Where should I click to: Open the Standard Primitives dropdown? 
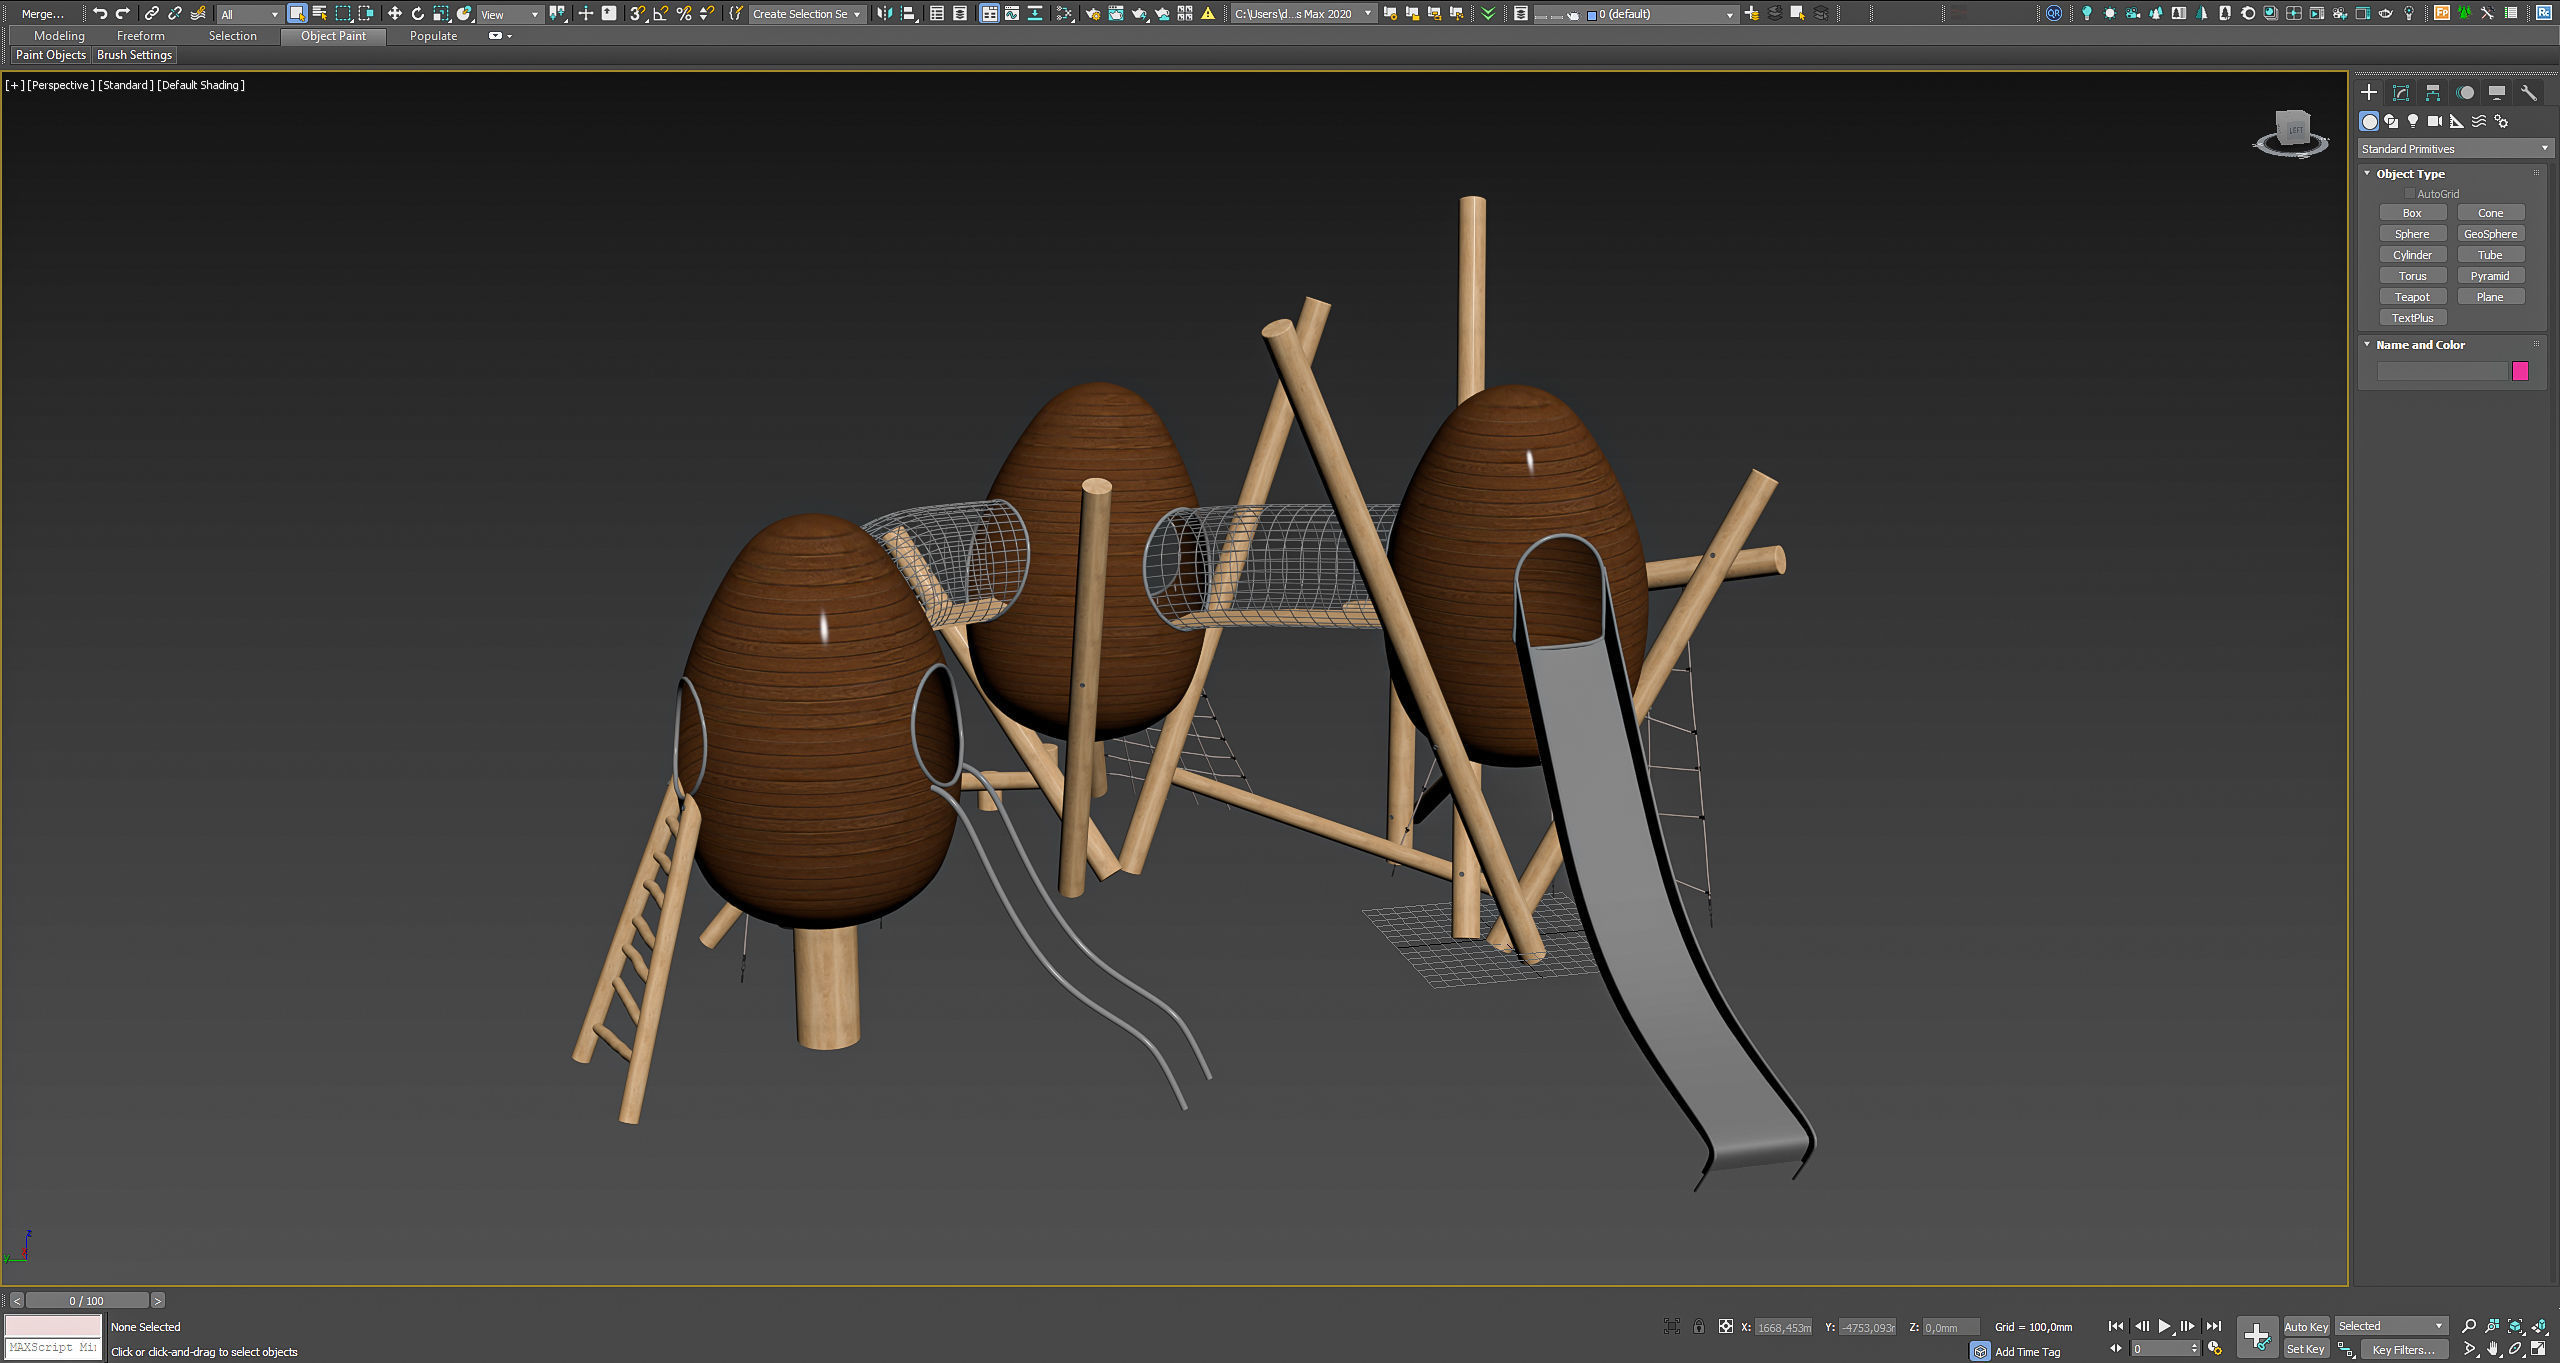click(2455, 149)
